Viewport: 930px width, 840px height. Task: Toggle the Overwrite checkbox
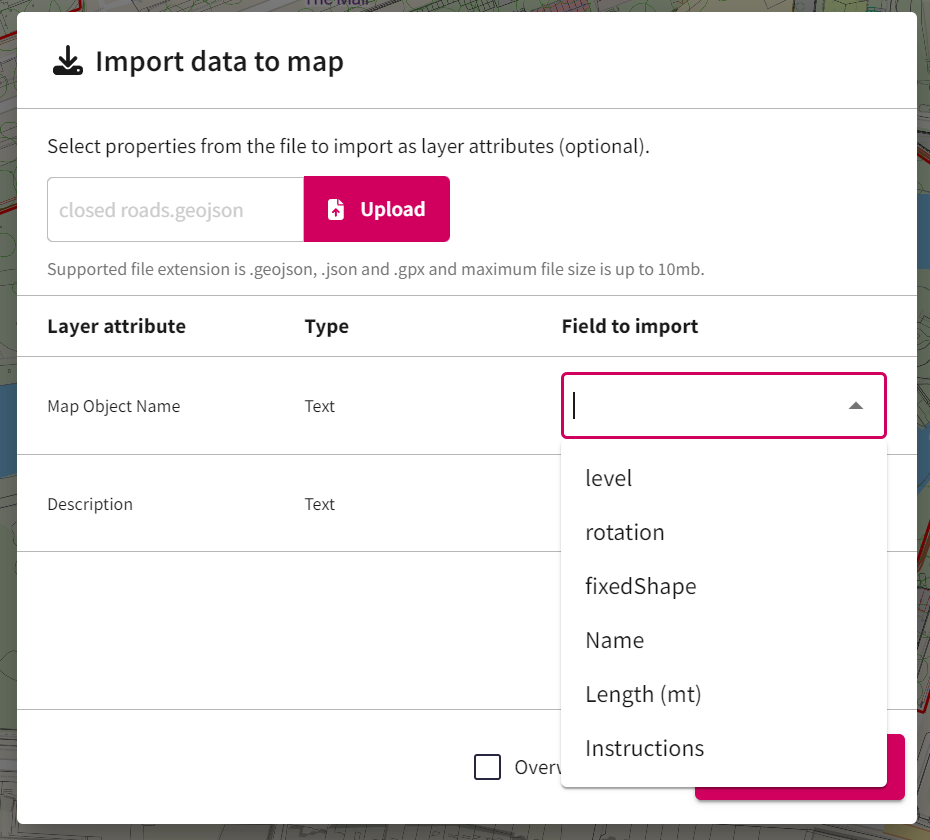487,767
